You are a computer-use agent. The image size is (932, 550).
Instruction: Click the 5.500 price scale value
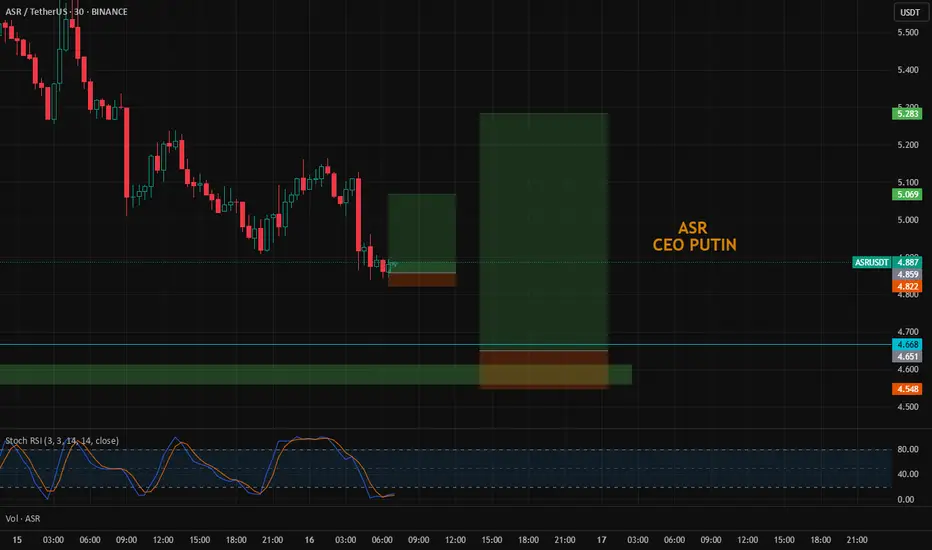(908, 32)
